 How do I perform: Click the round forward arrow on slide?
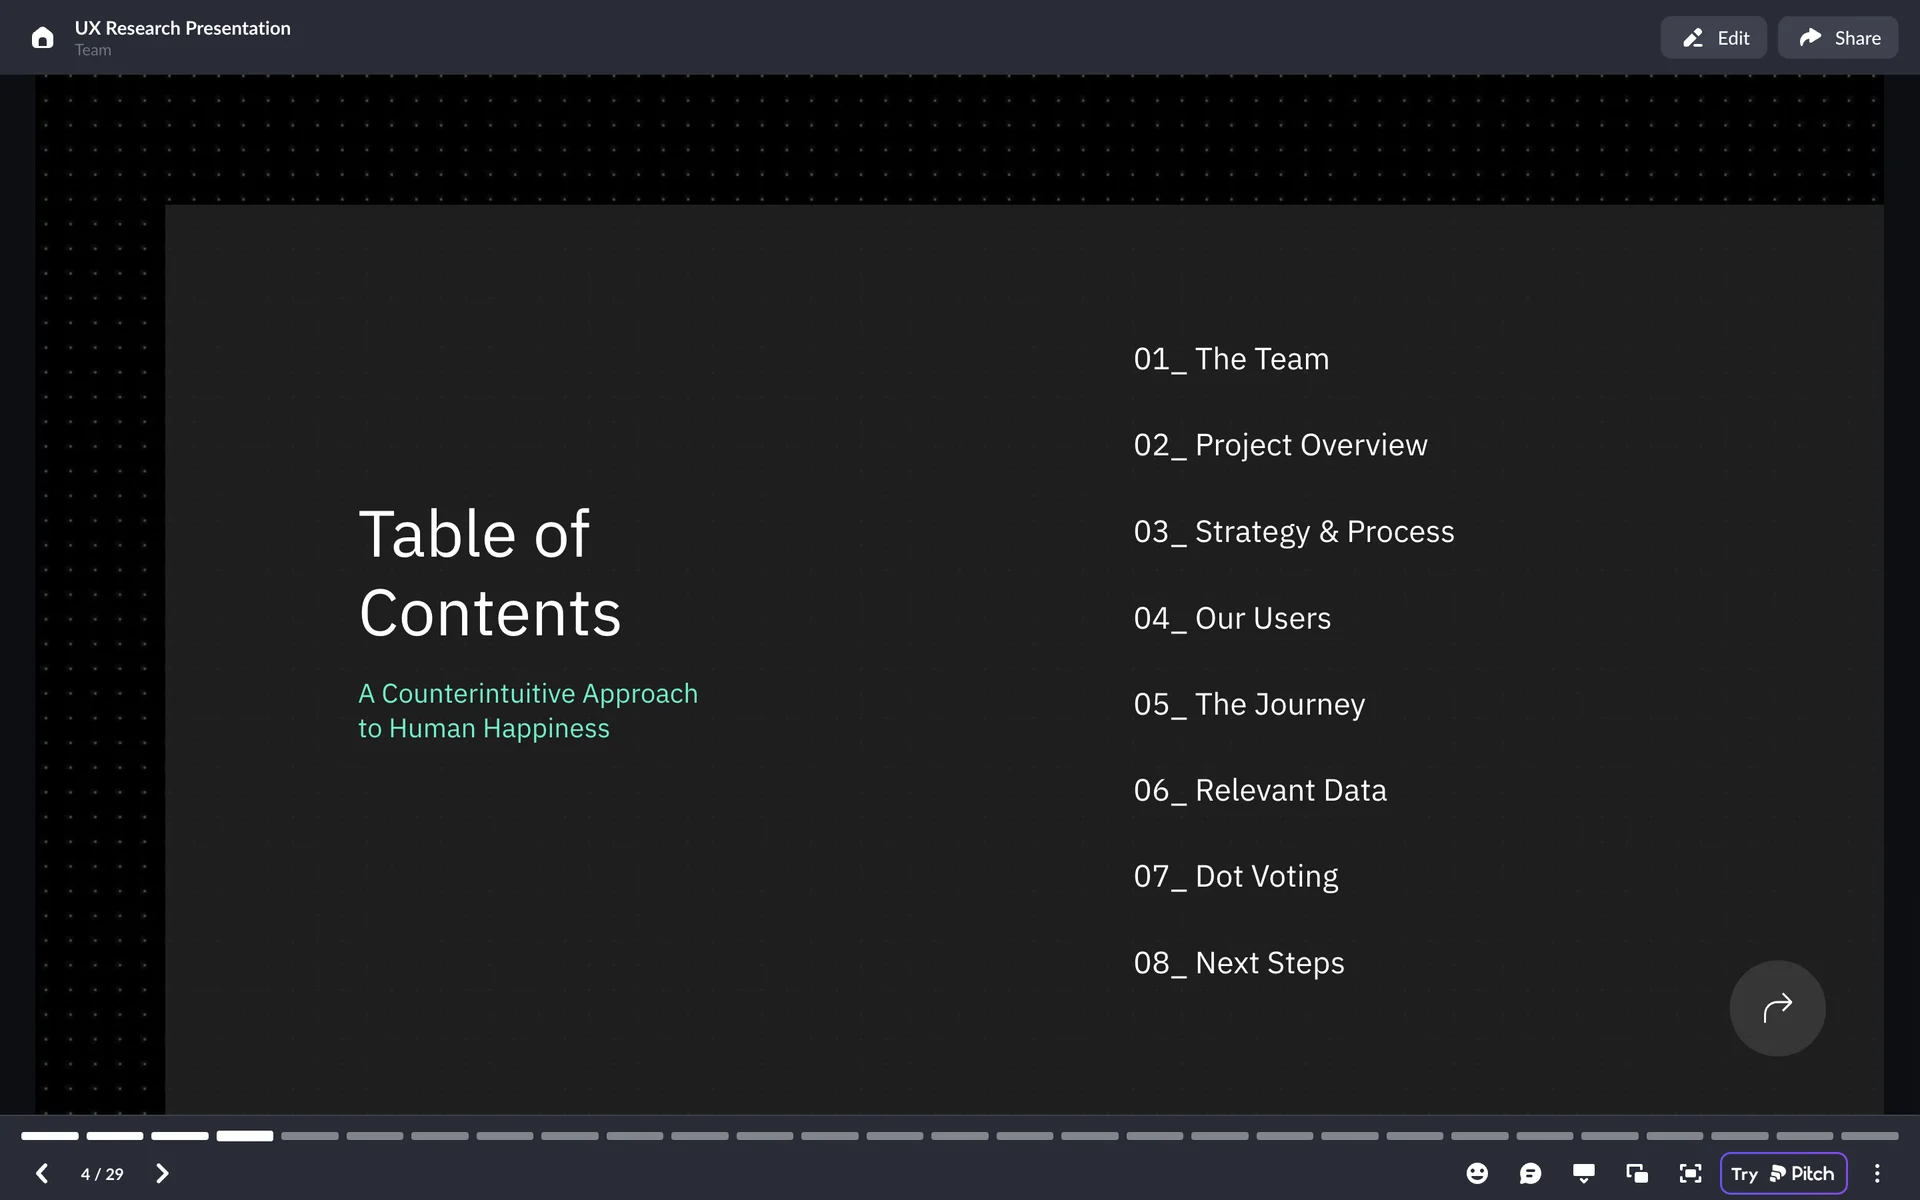(x=1777, y=1008)
